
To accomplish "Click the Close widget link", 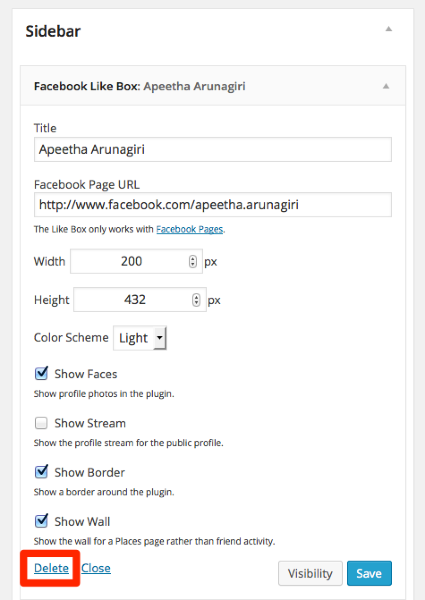I will 96,568.
